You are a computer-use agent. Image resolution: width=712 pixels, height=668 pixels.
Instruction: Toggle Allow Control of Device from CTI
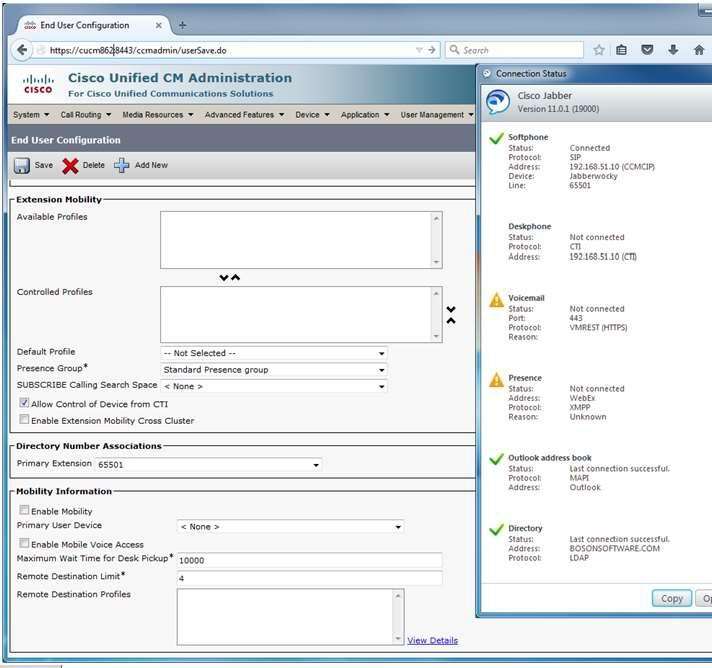[24, 403]
